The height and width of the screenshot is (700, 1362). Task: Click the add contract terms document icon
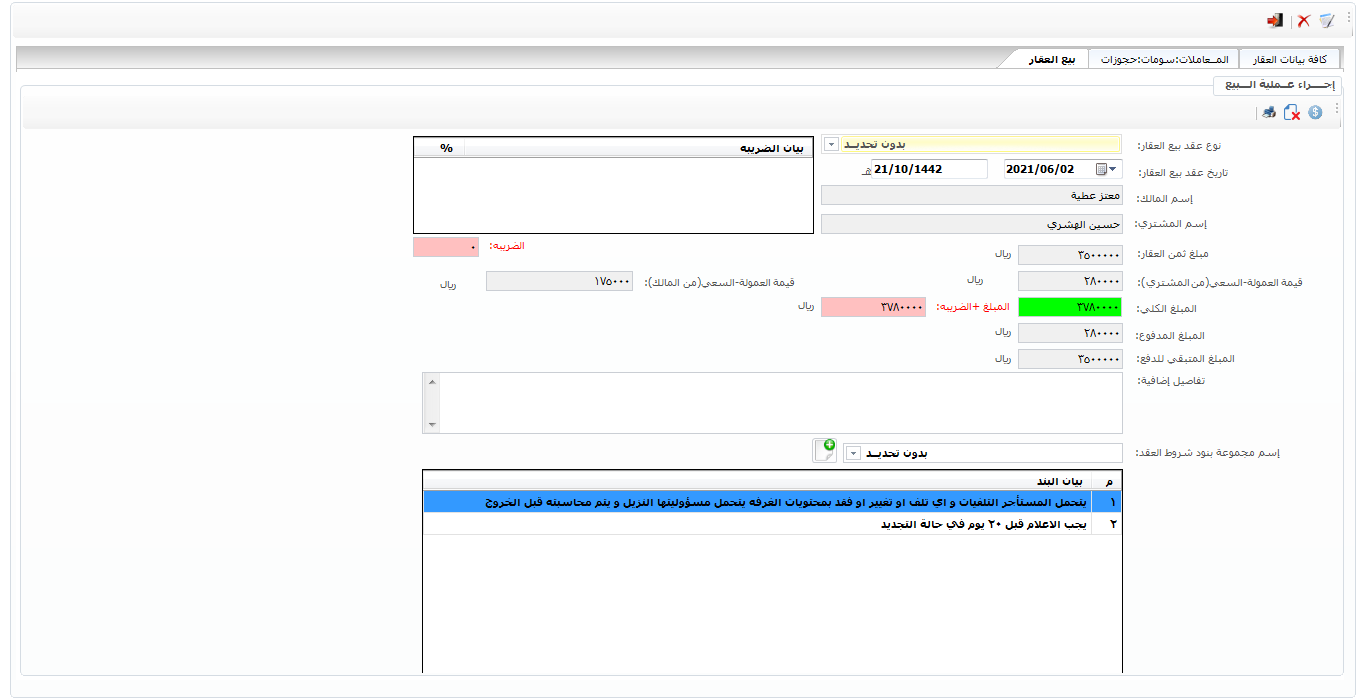pyautogui.click(x=824, y=451)
